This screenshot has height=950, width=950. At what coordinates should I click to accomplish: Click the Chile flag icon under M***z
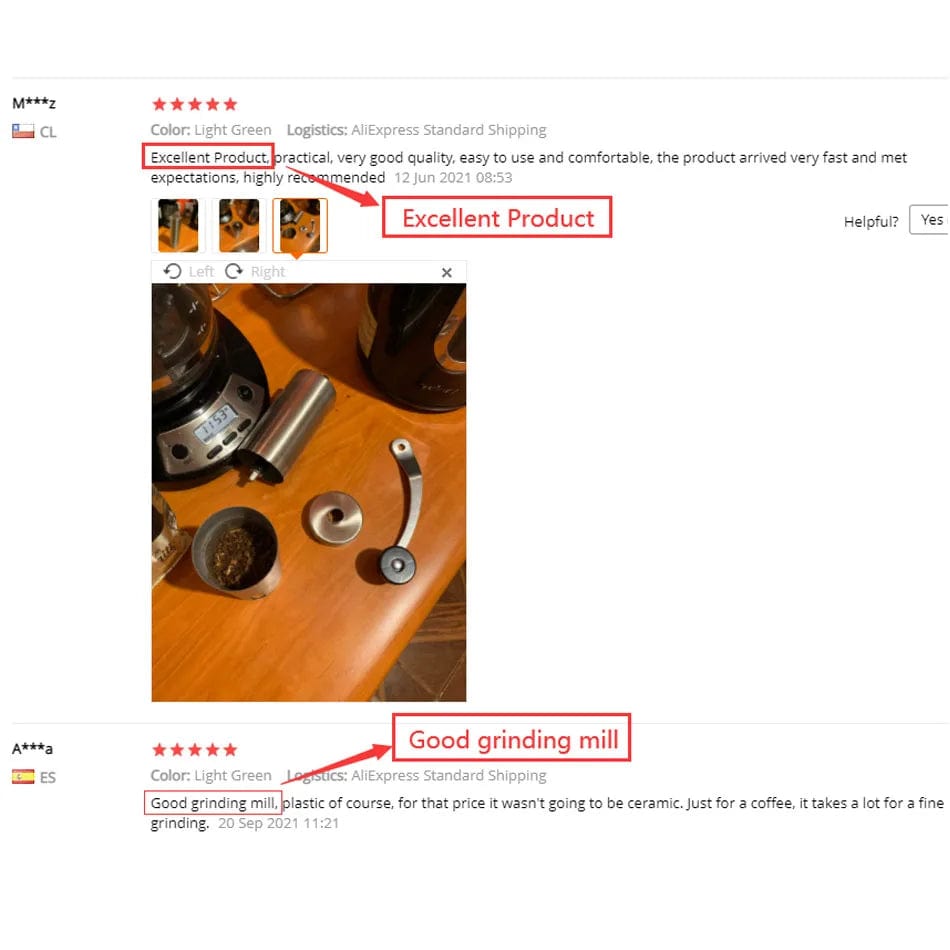(x=23, y=131)
